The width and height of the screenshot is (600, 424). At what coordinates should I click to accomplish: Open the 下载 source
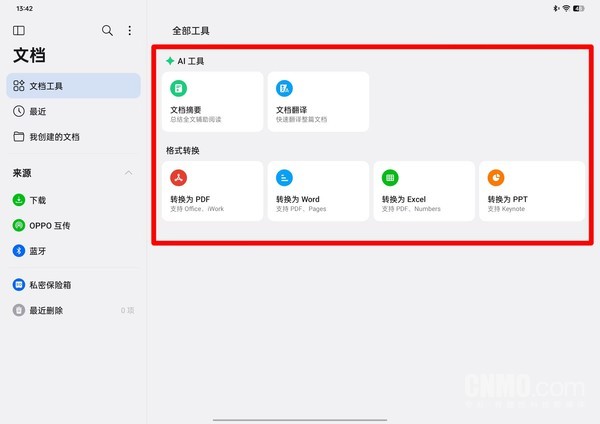pos(38,200)
